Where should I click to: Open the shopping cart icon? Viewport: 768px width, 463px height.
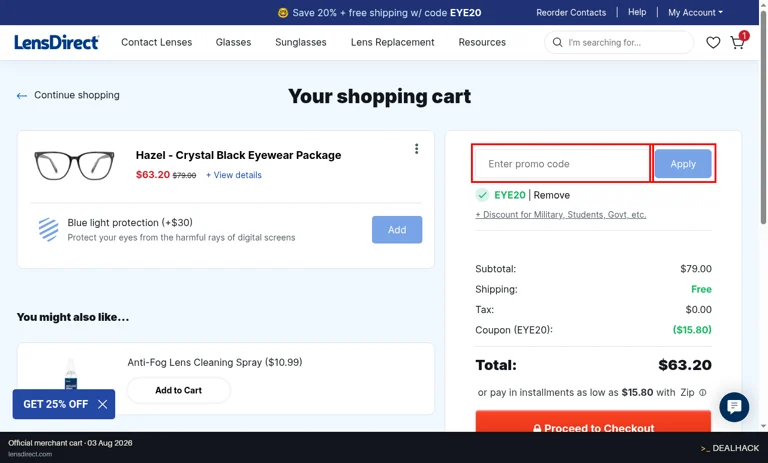(x=738, y=42)
